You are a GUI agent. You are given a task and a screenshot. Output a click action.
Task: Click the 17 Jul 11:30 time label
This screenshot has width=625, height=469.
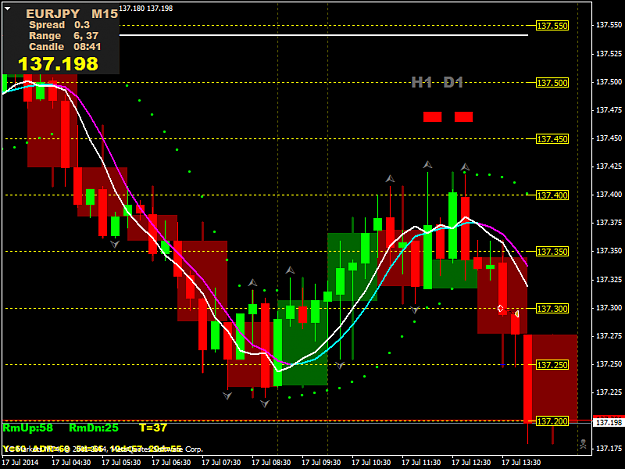tap(421, 462)
